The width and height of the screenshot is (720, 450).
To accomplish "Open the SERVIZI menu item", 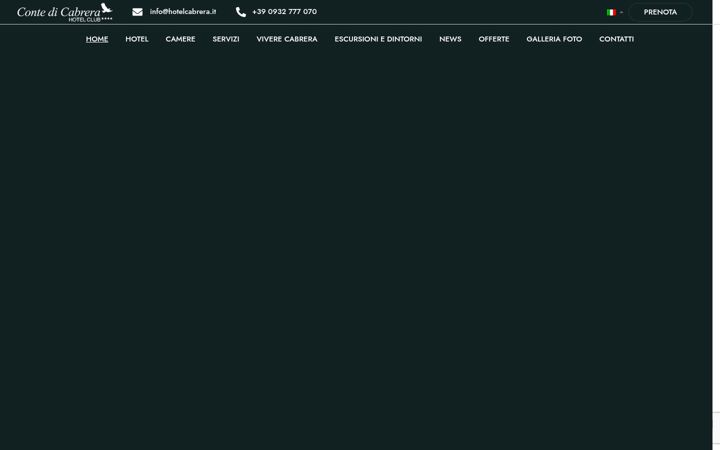I will 226,39.
